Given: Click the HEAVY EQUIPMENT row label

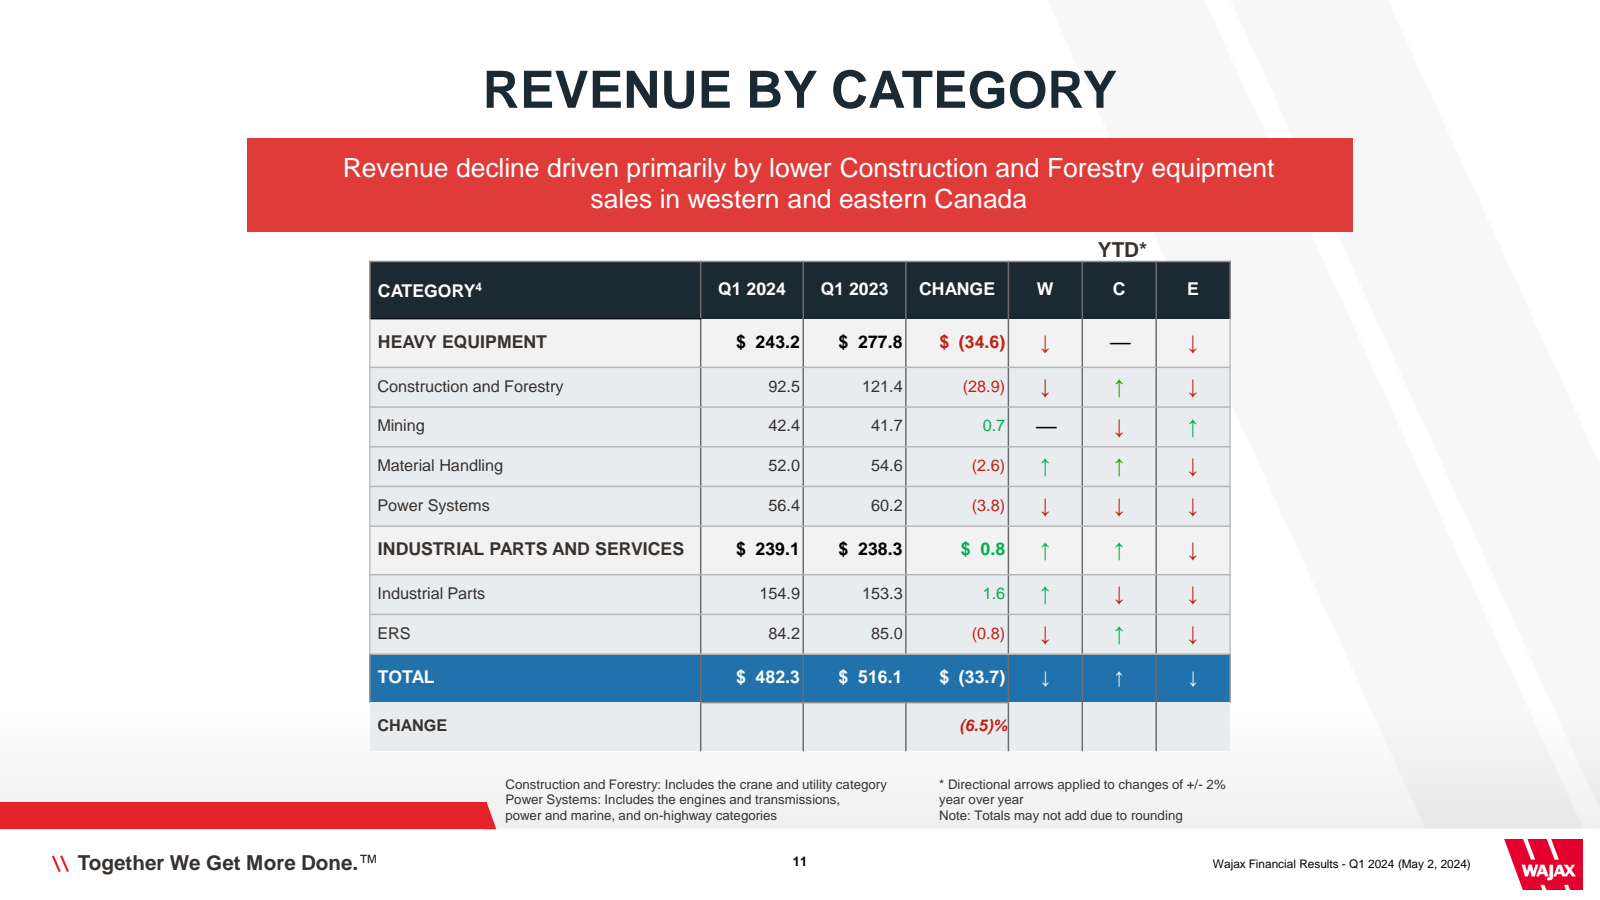Looking at the screenshot, I should (462, 342).
